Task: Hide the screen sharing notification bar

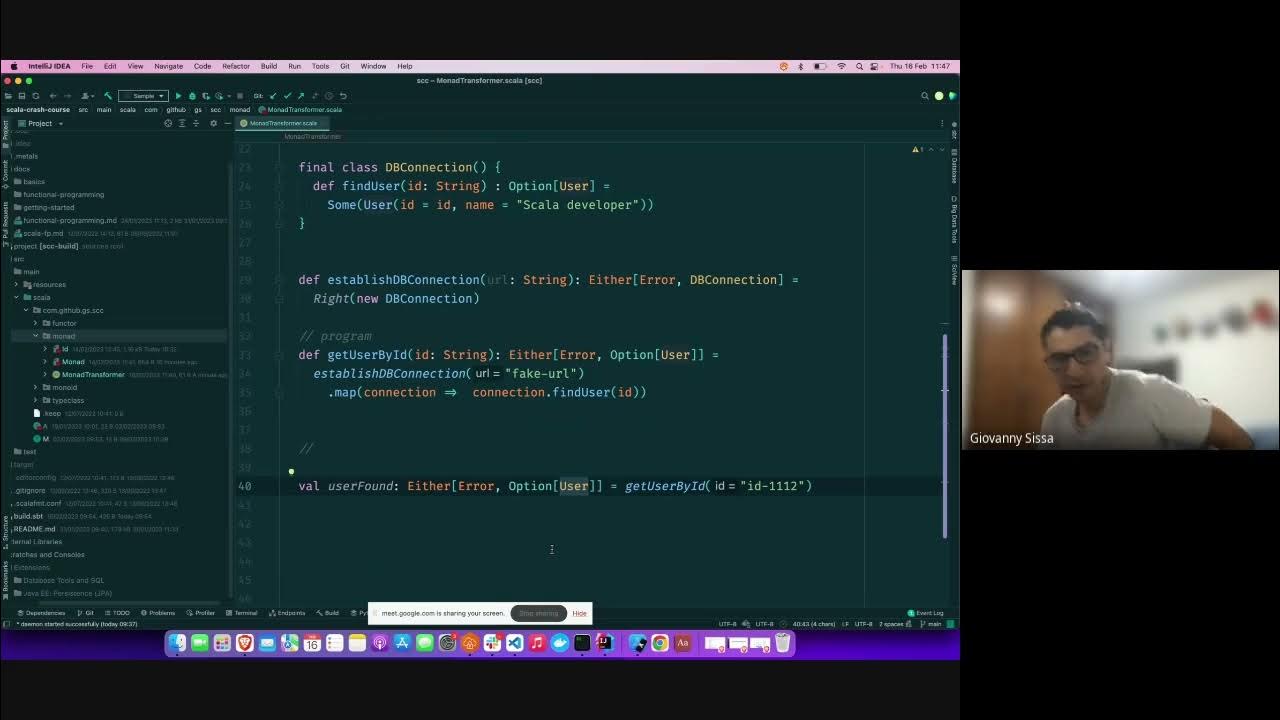Action: pos(579,613)
